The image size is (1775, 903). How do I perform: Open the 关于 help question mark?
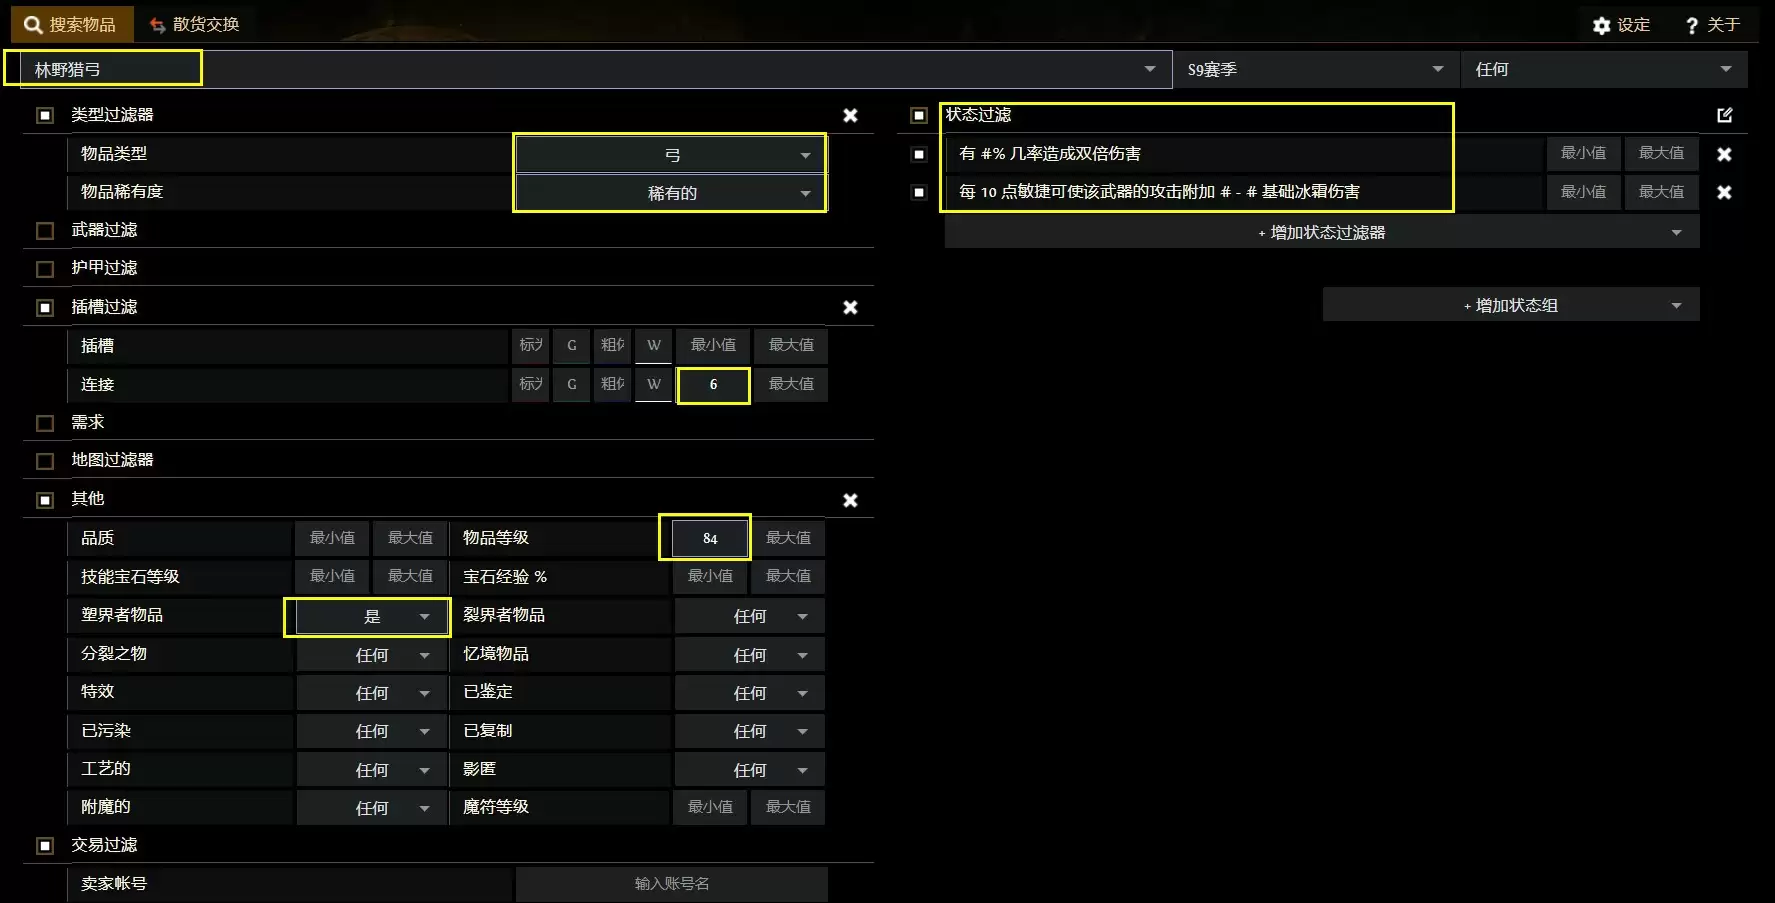1692,25
